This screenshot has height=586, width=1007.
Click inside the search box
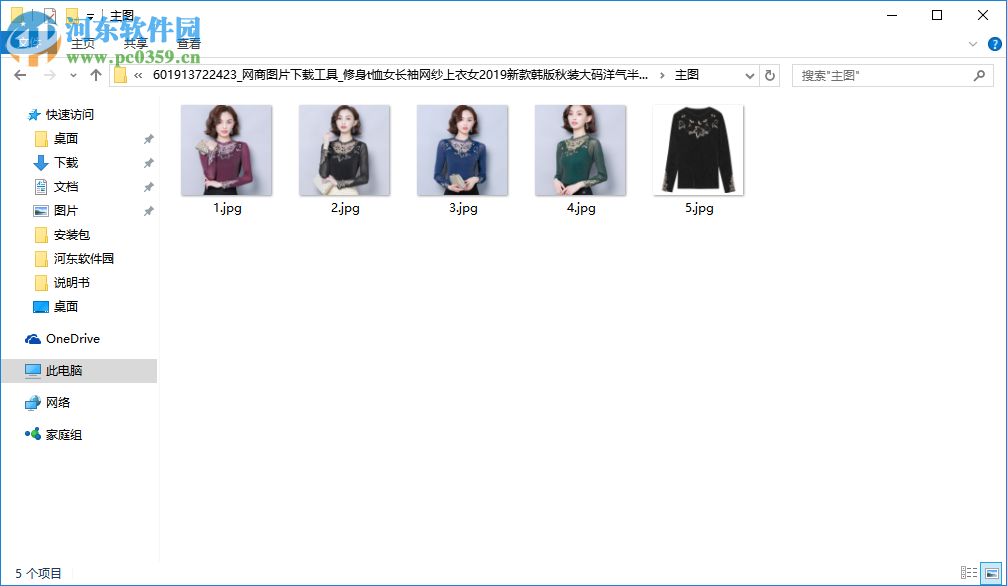point(880,74)
